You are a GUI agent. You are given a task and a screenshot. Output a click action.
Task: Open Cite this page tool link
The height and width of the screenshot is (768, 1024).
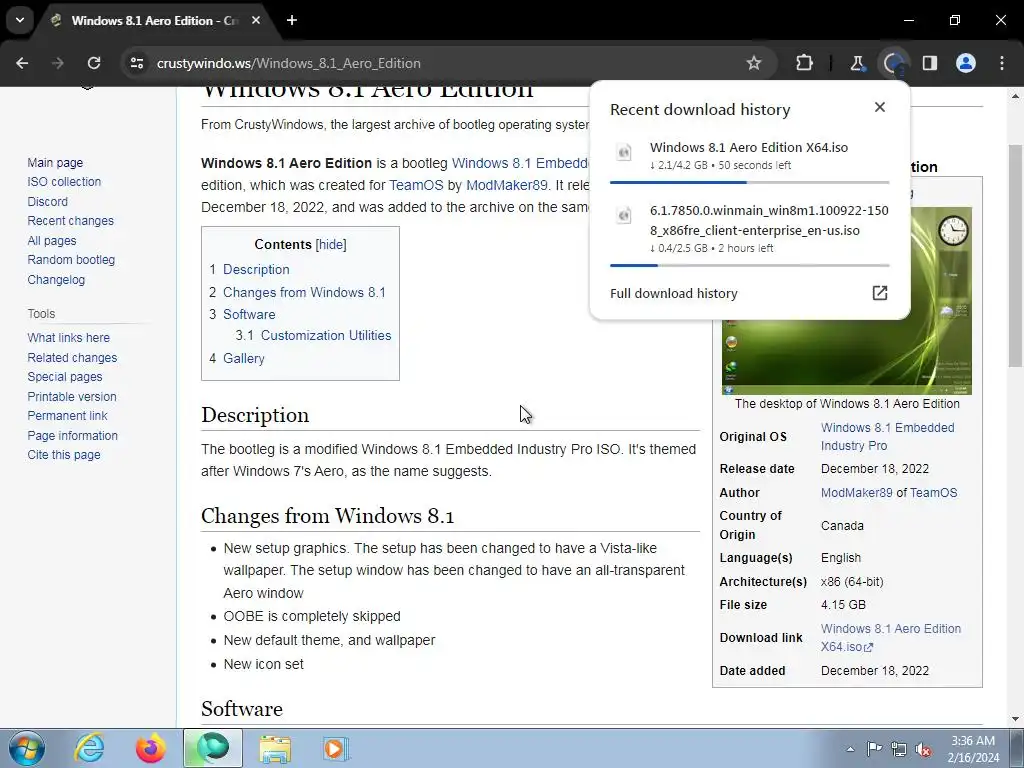(x=64, y=455)
